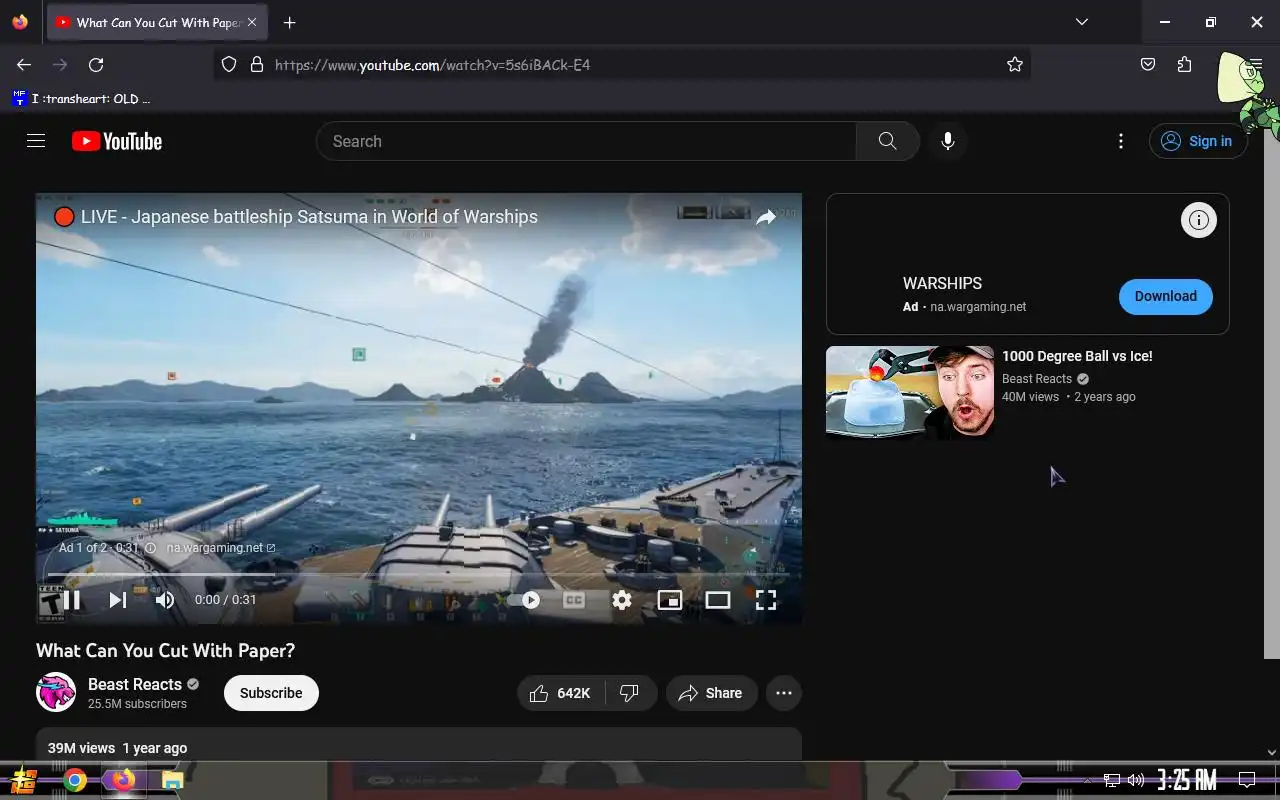Close the What Can You Cut tab
The width and height of the screenshot is (1280, 800).
click(x=252, y=22)
